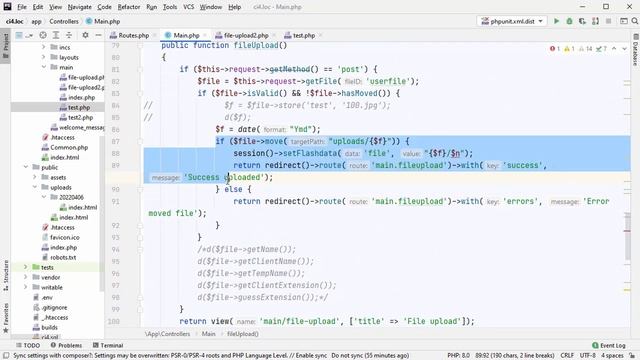Screen dimensions: 640x360
Task: Open the Refactor menu
Action: (129, 7)
